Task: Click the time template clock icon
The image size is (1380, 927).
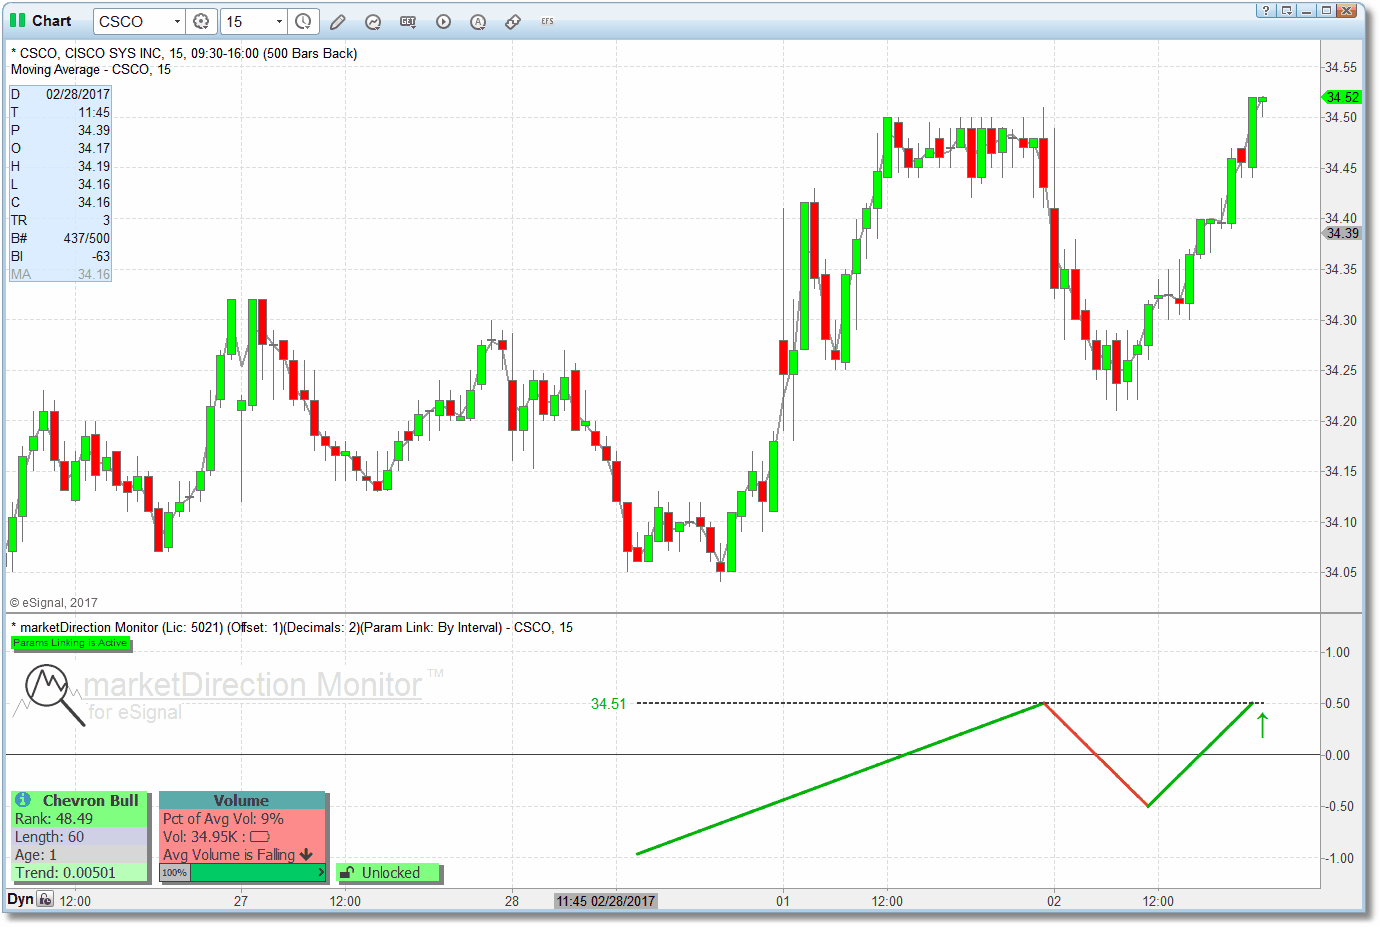Action: tap(303, 21)
